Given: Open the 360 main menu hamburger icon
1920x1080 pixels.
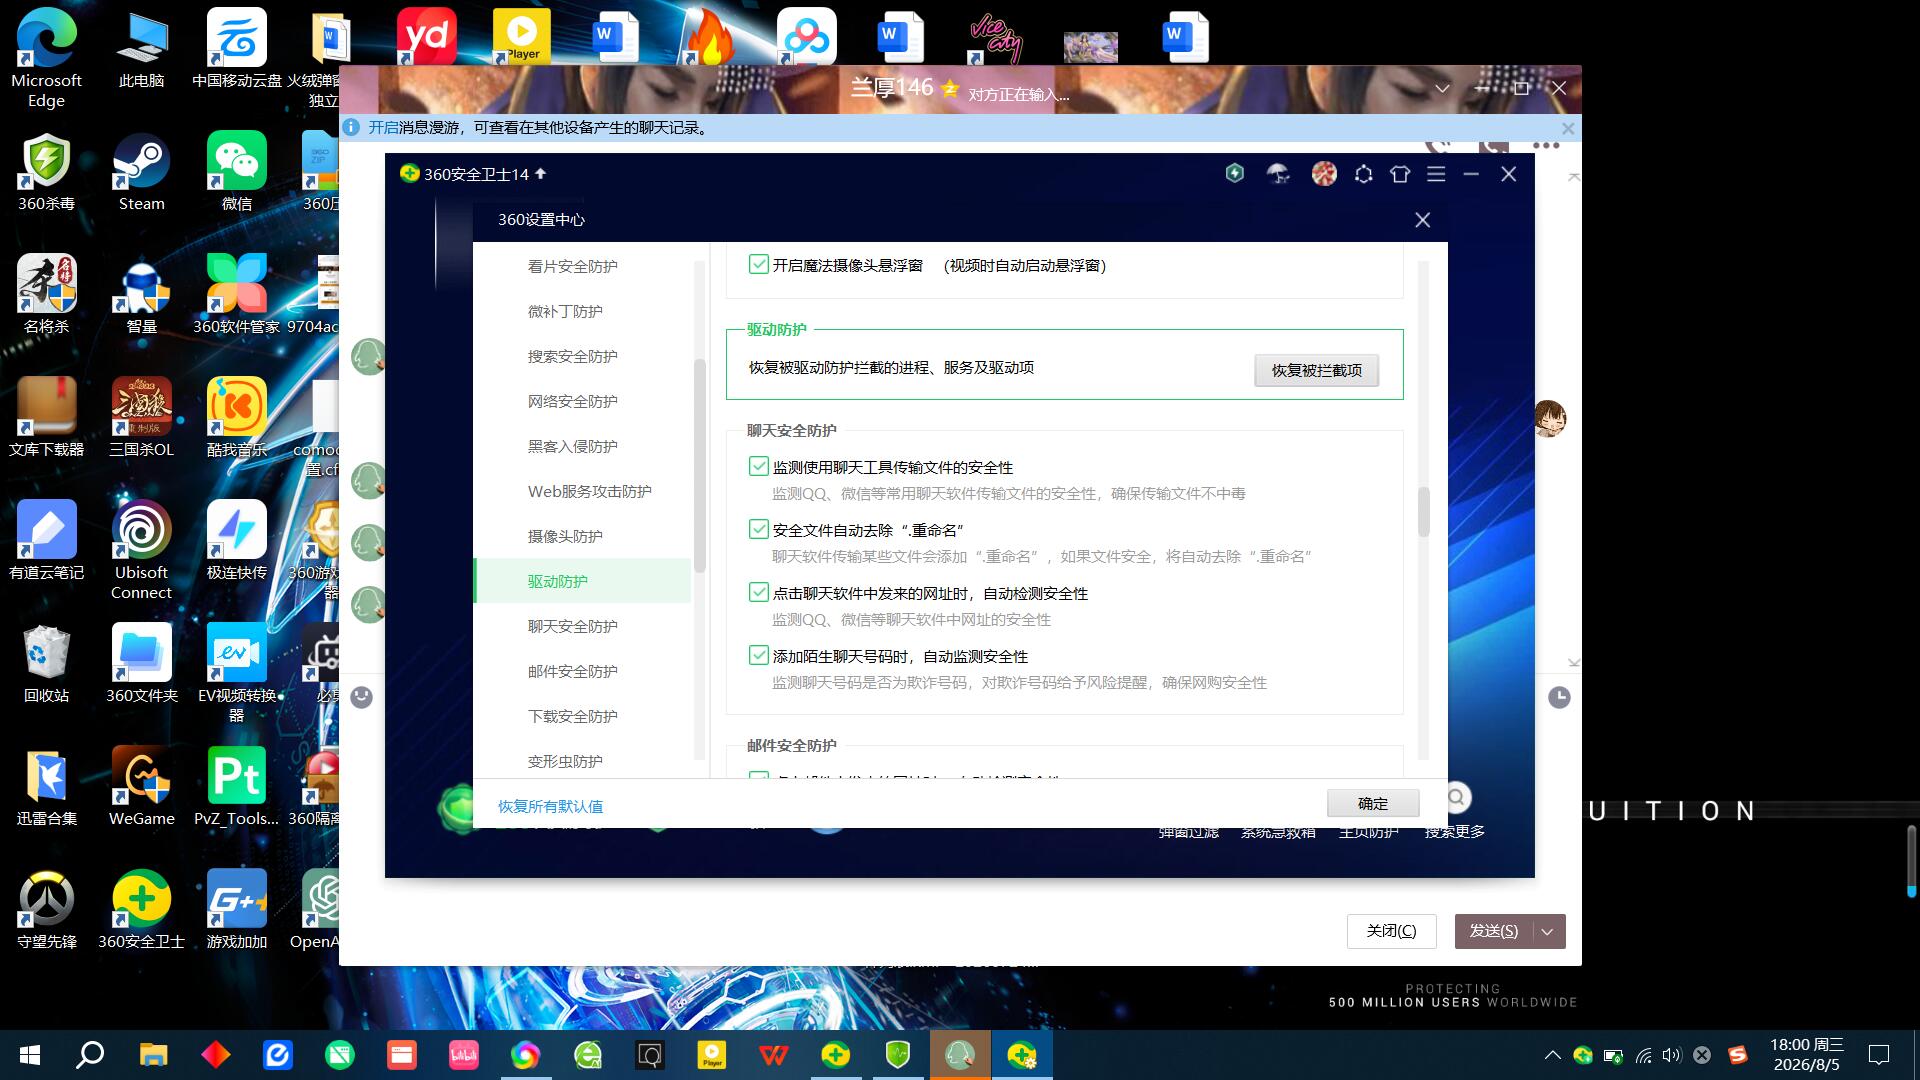Looking at the screenshot, I should (x=1436, y=174).
